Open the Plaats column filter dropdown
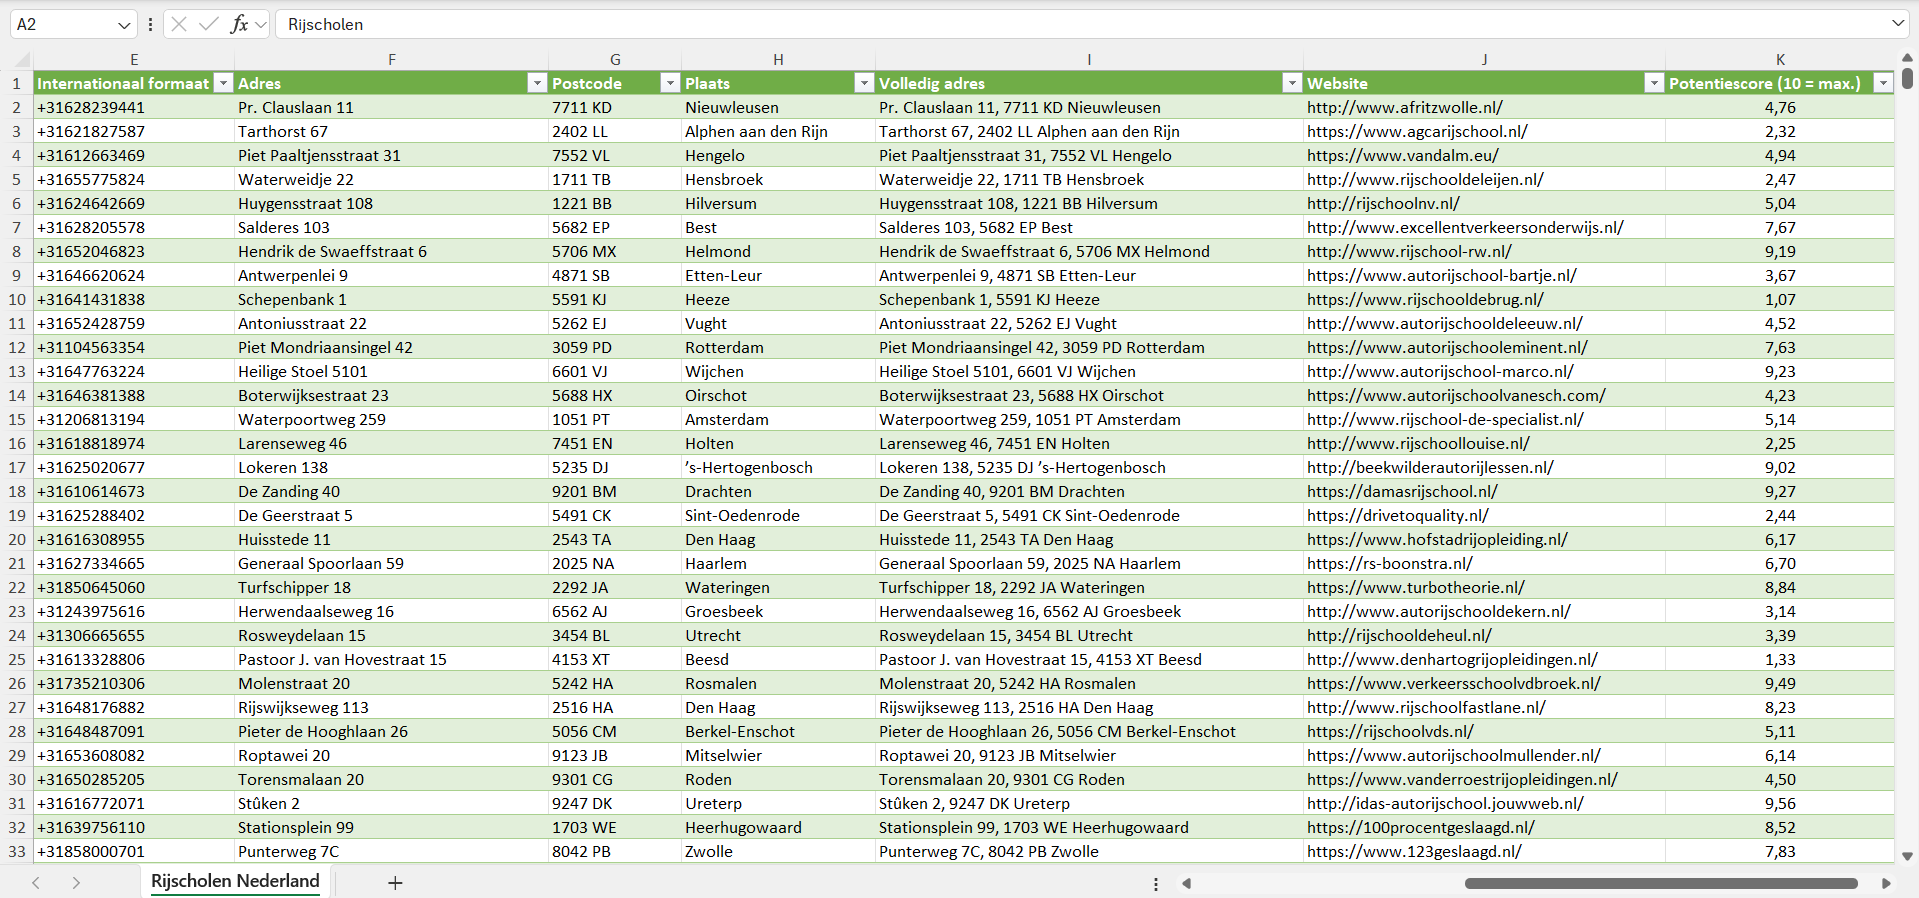Viewport: 1919px width, 898px height. pos(864,83)
